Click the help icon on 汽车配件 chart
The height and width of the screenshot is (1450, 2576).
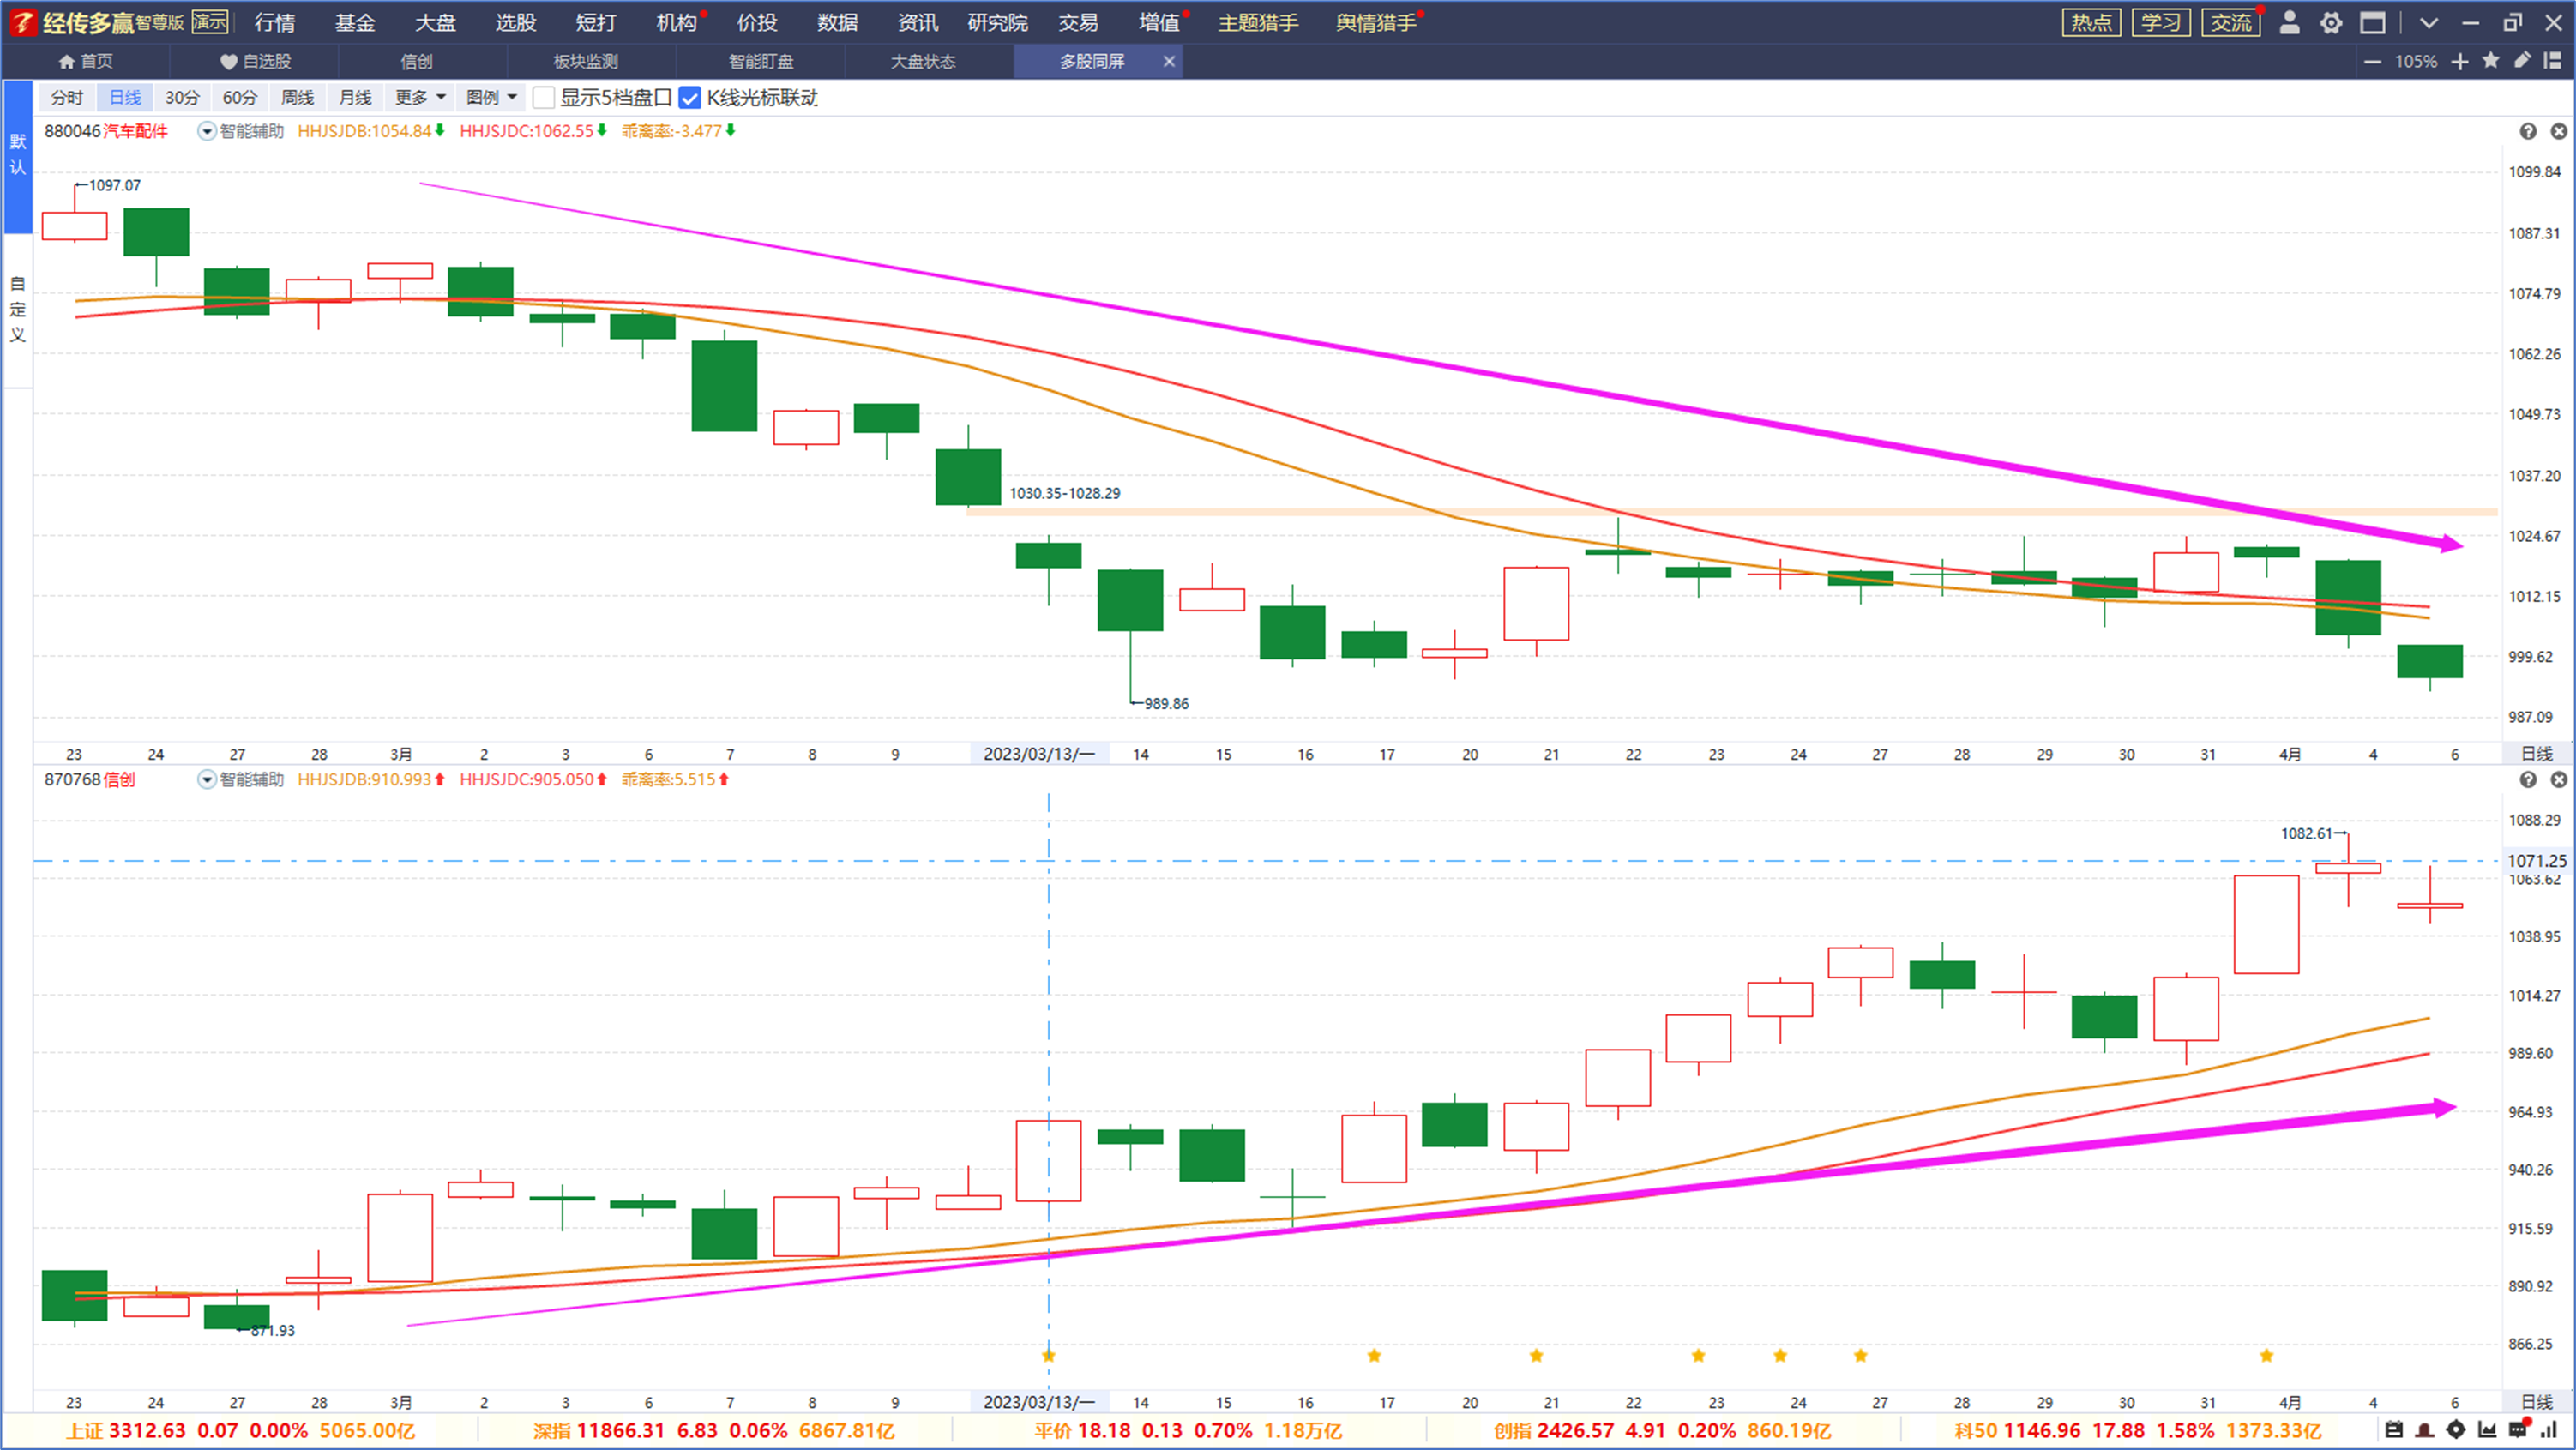(x=2527, y=131)
